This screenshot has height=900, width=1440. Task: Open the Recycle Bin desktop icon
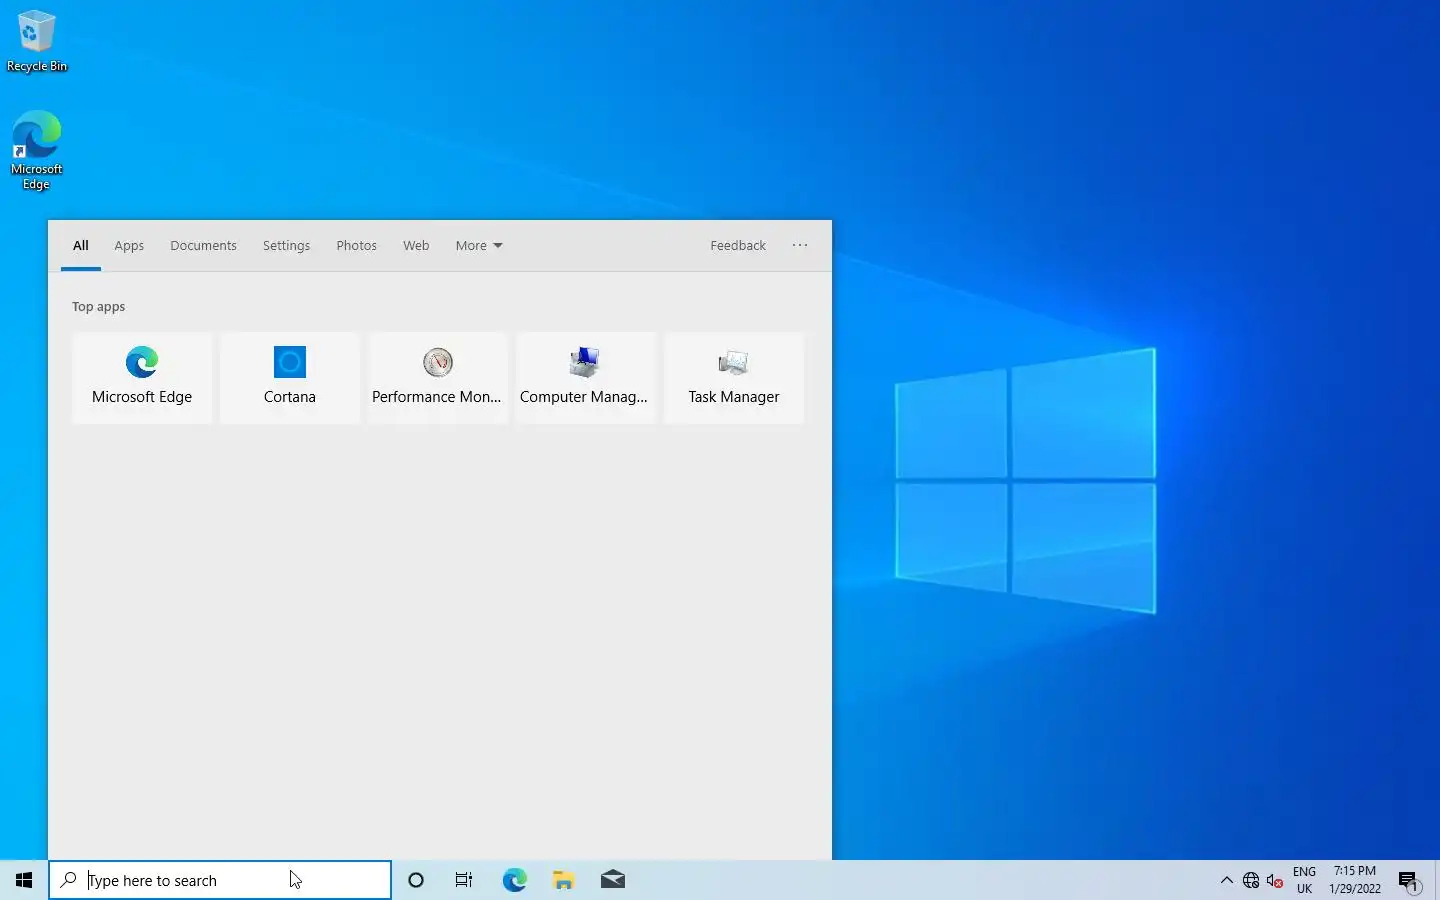tap(37, 41)
